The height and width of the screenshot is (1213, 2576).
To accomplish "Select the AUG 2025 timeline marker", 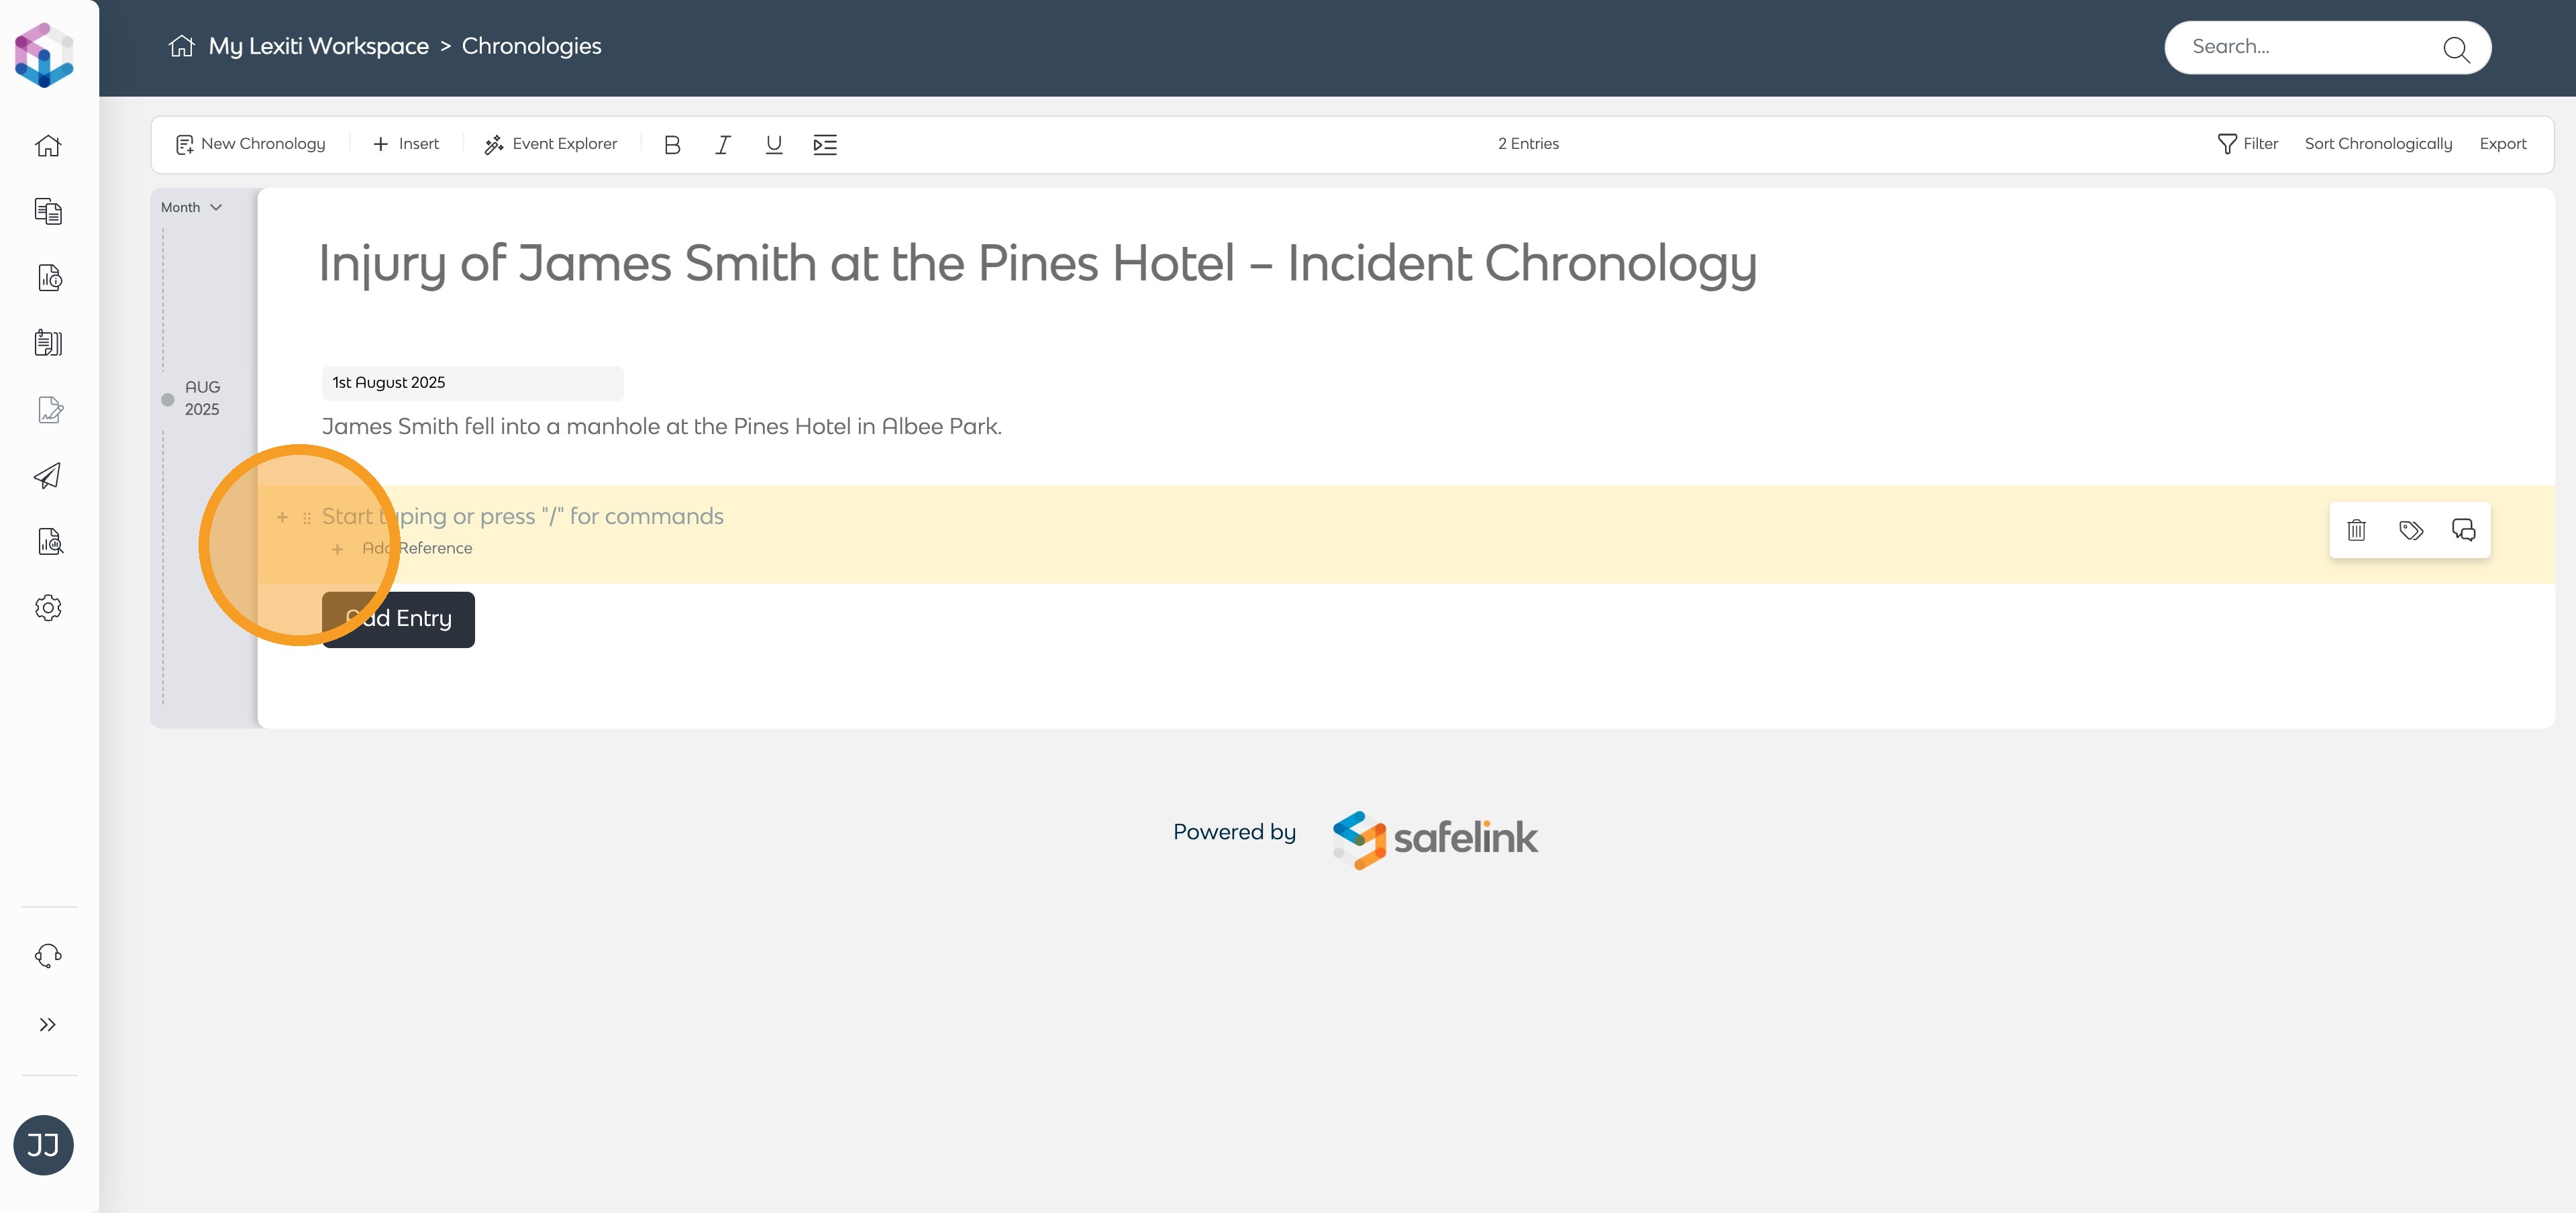I will [168, 400].
